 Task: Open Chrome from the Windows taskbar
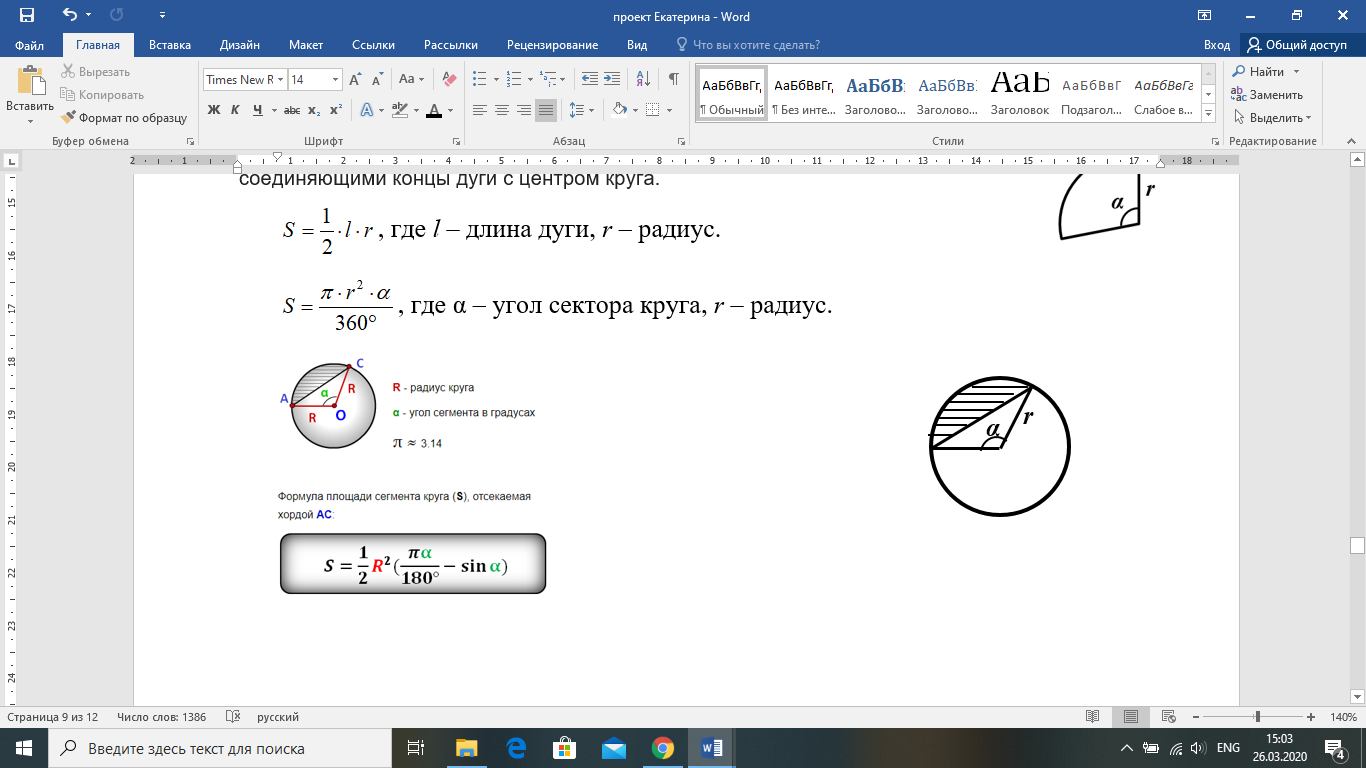662,748
